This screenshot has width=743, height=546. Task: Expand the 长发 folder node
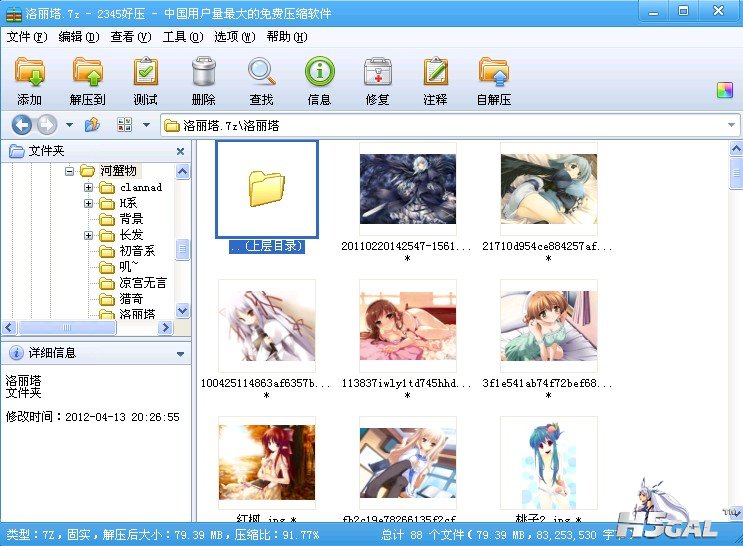[x=88, y=235]
